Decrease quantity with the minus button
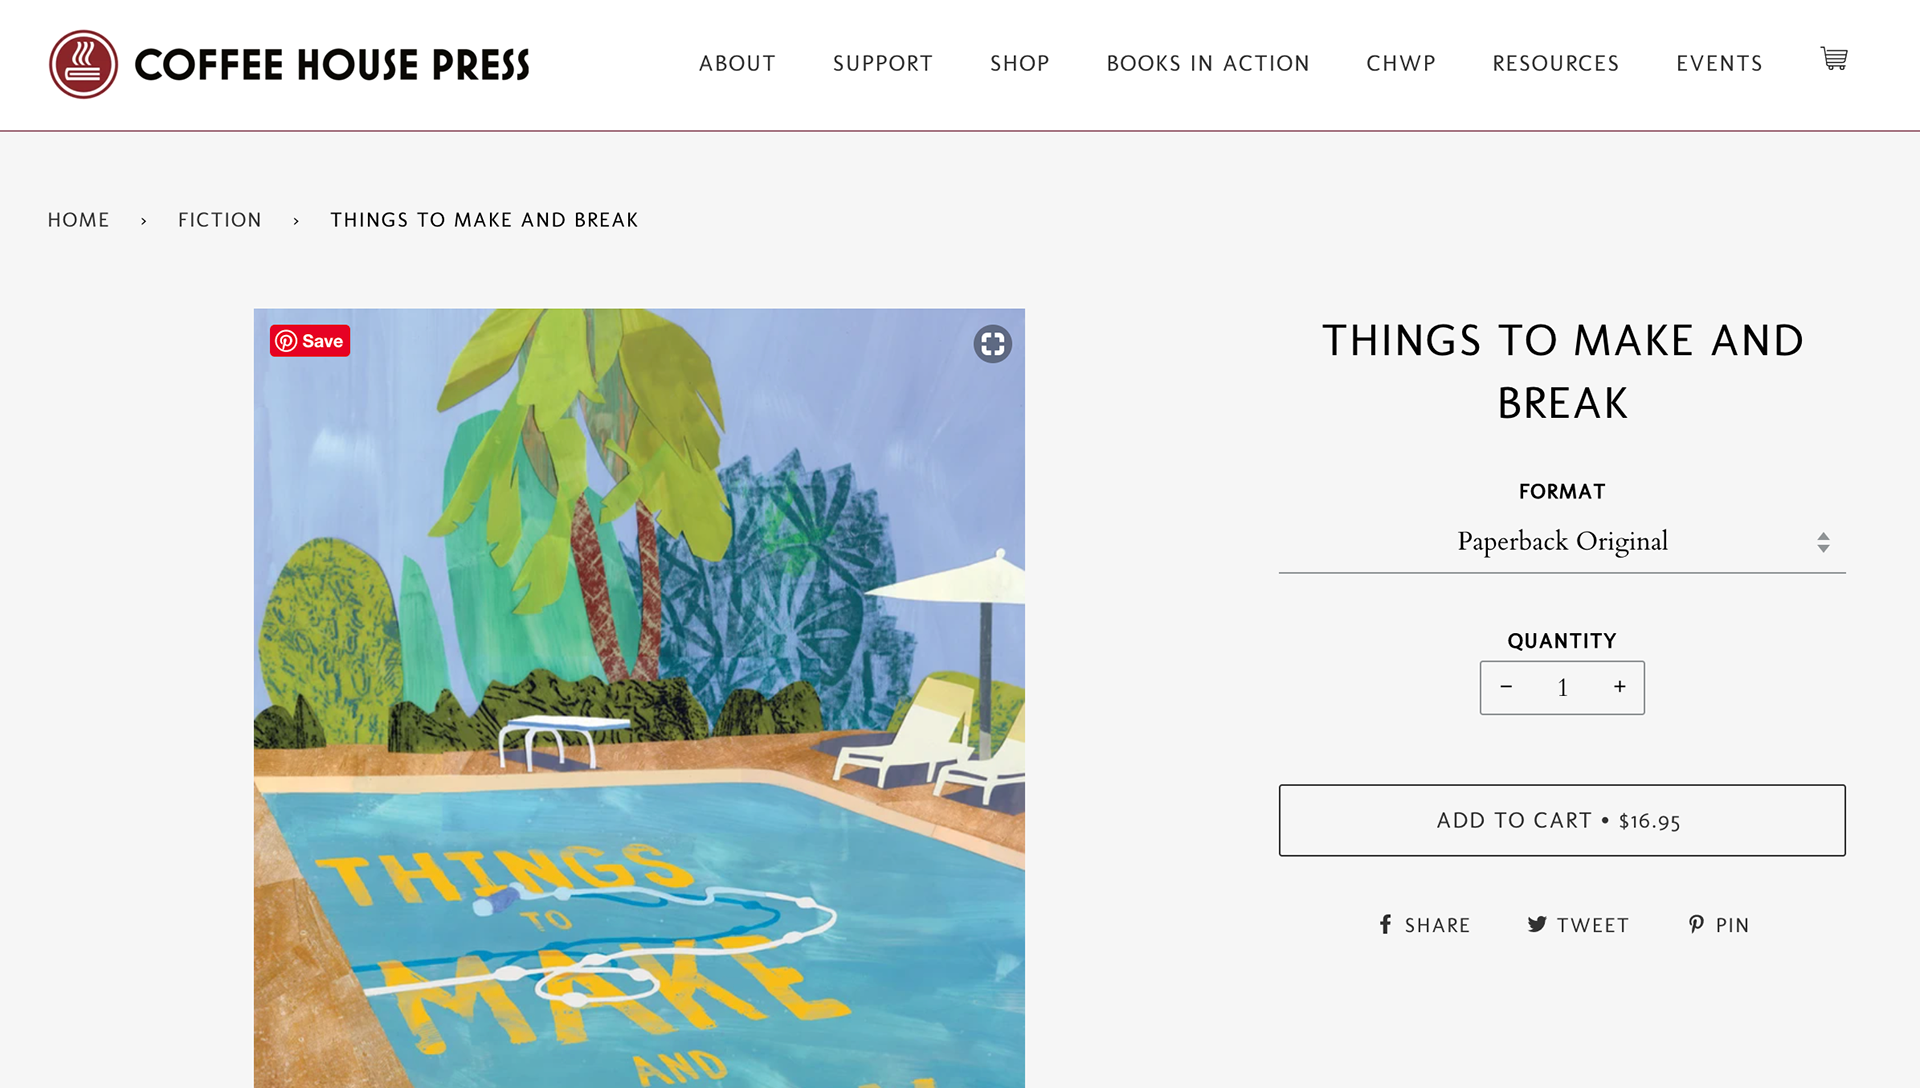The image size is (1920, 1088). click(1506, 687)
